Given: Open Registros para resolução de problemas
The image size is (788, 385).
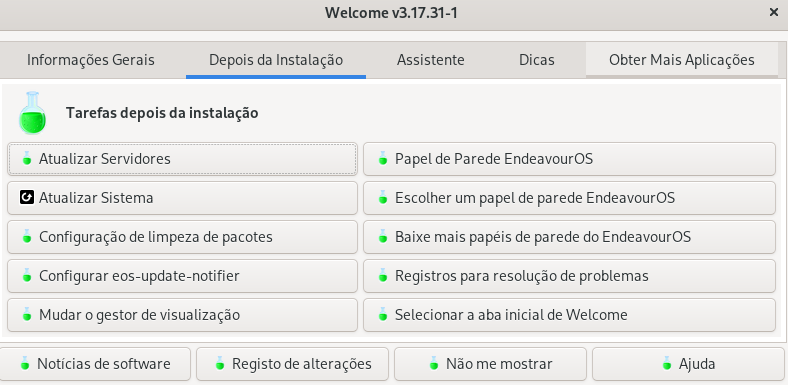Looking at the screenshot, I should pyautogui.click(x=569, y=276).
